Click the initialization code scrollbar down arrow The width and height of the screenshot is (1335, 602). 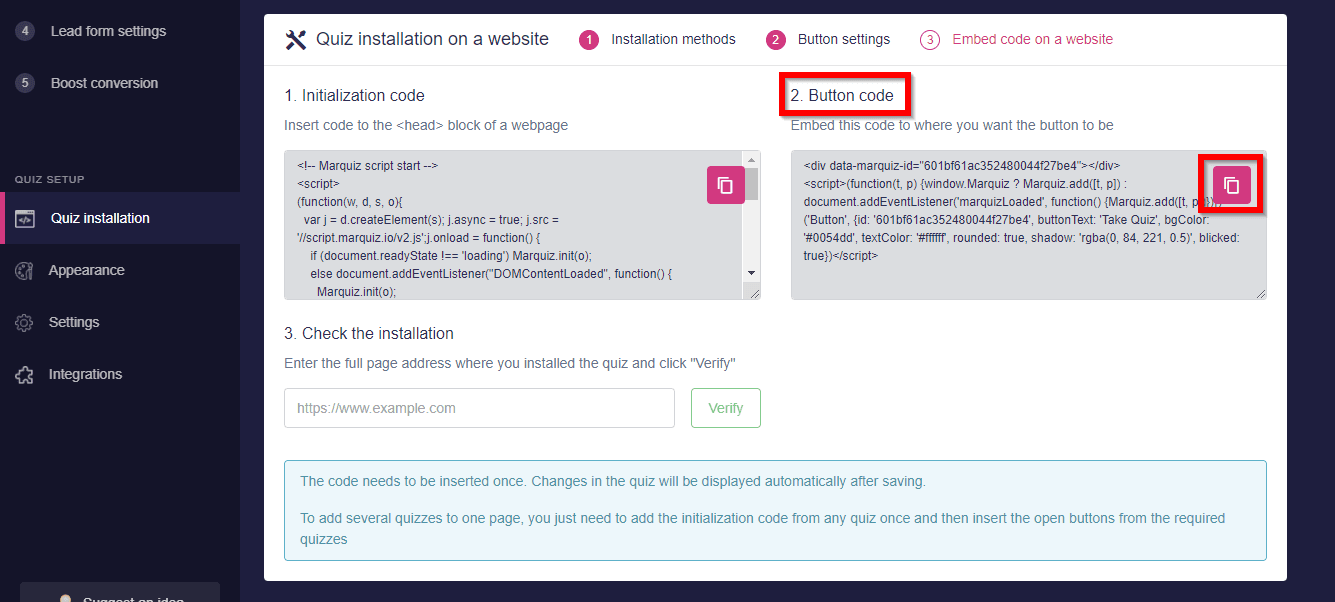751,273
